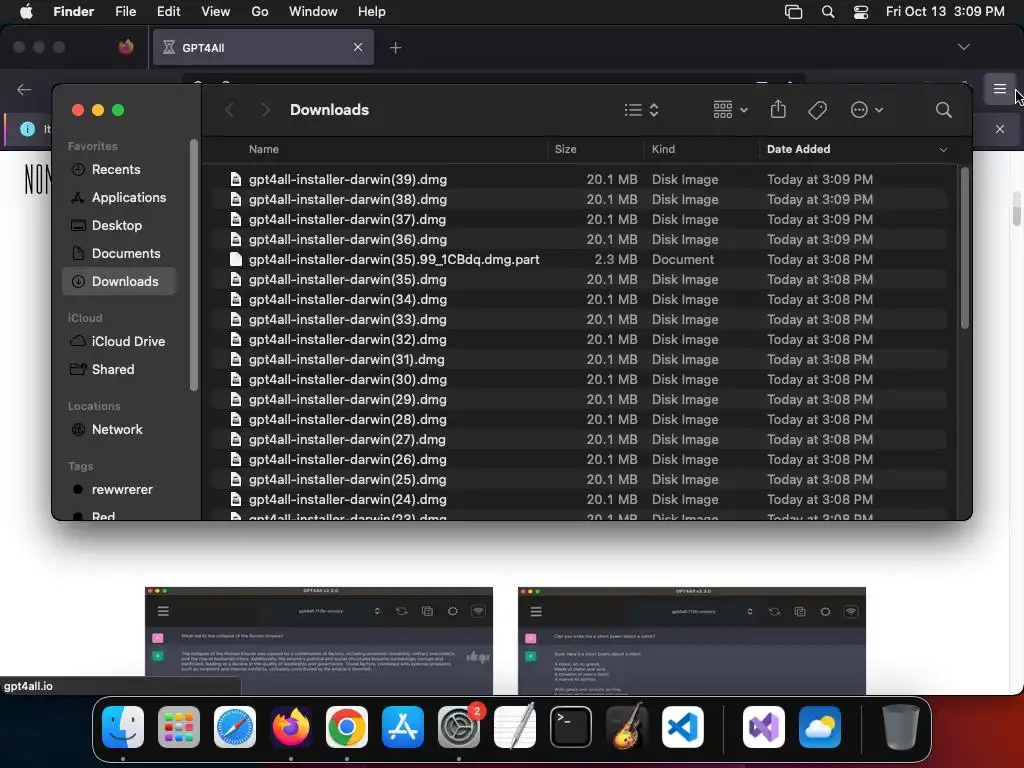Dismiss the Firefox notification bar
This screenshot has width=1024, height=768.
coord(999,129)
